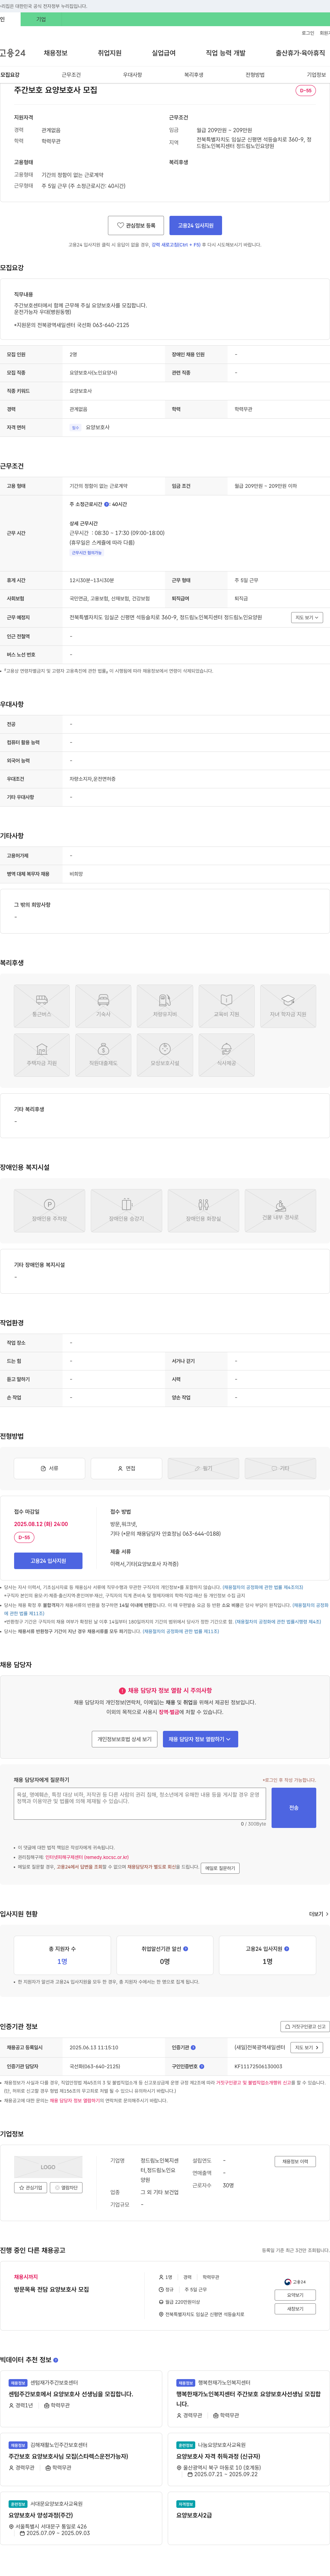Click the info icon next to 구인인증번호

pyautogui.click(x=202, y=2066)
